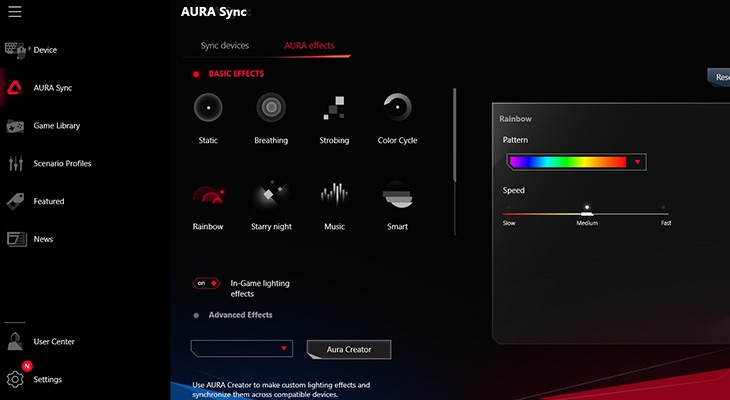Select the Advanced Effects radio button
Viewport: 730px width, 400px height.
click(196, 315)
